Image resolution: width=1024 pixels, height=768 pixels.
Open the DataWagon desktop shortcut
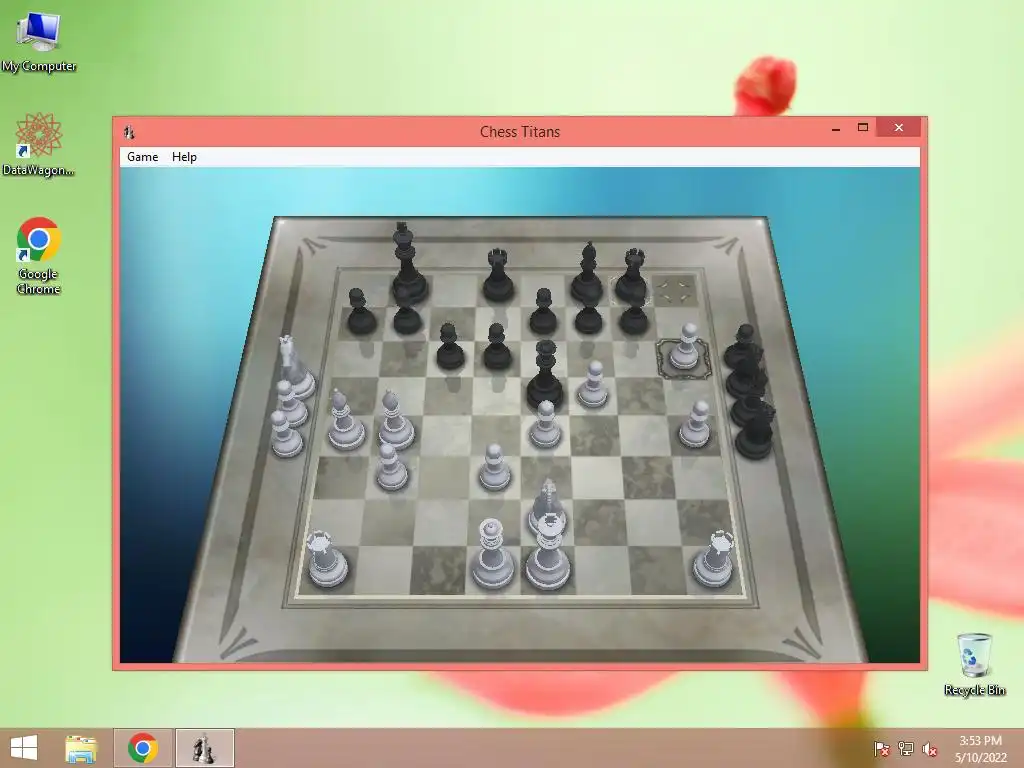pos(39,145)
